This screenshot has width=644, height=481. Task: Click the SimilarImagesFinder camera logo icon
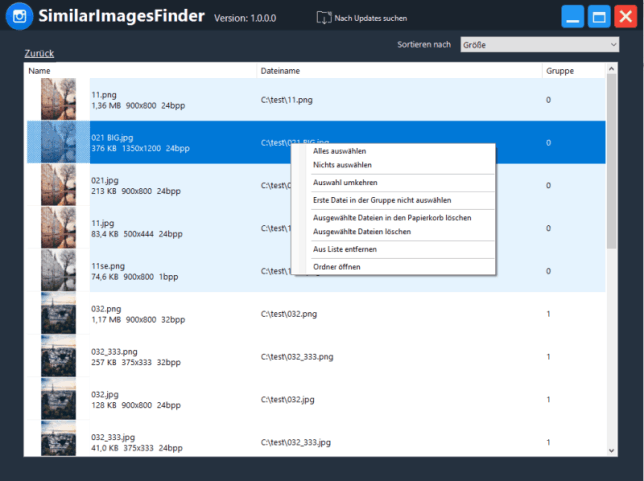click(20, 17)
